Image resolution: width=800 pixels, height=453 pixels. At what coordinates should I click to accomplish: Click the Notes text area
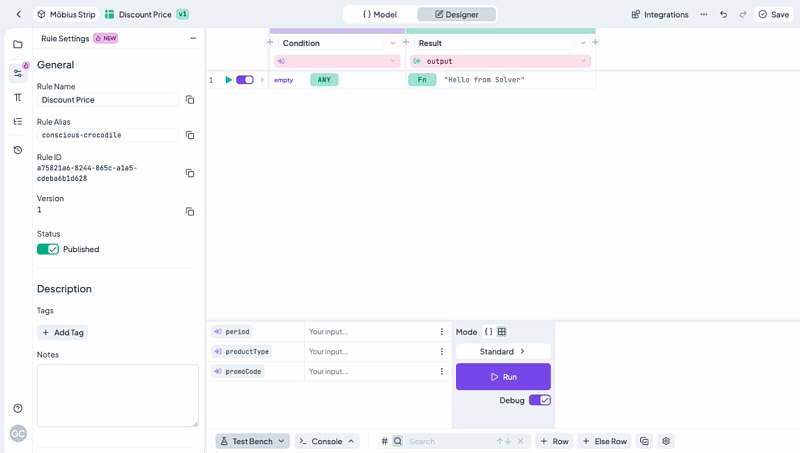pos(117,395)
